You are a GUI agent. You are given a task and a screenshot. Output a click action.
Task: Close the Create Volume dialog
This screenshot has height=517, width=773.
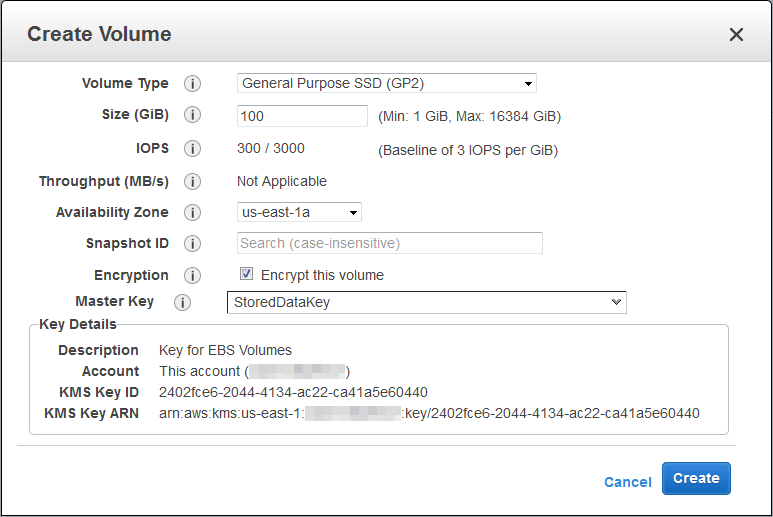point(736,35)
